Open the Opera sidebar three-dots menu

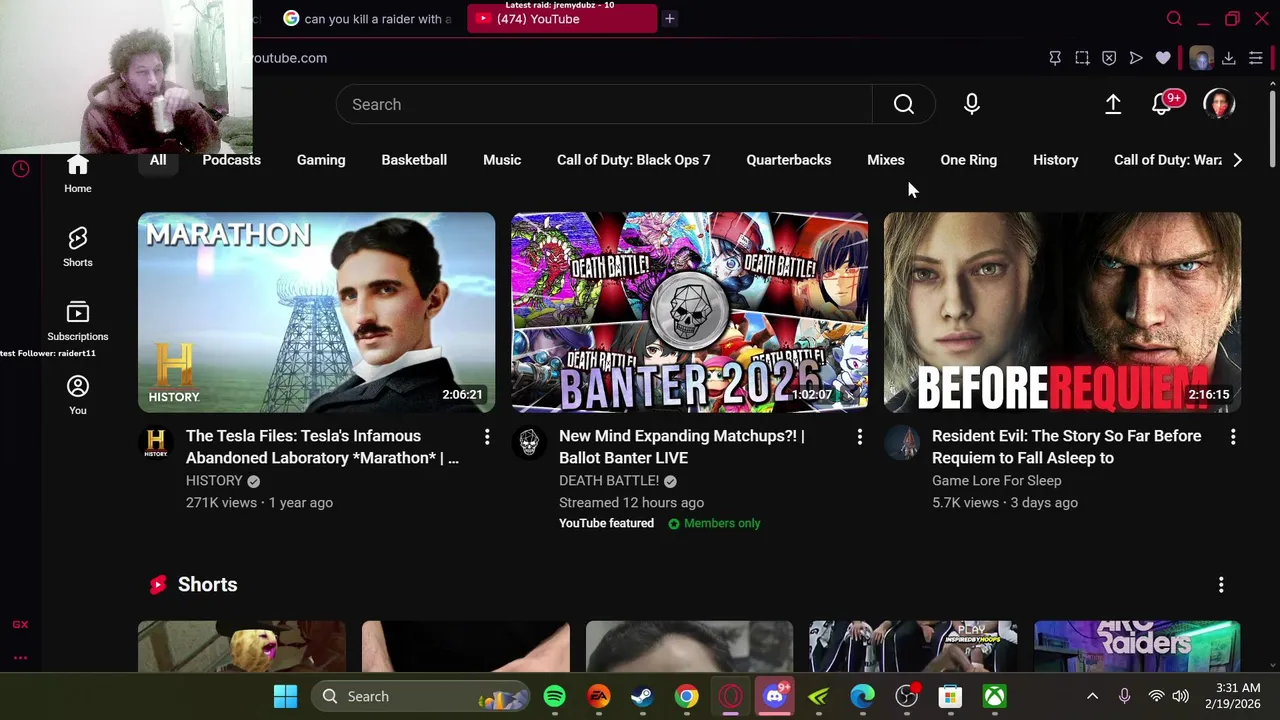pos(20,658)
